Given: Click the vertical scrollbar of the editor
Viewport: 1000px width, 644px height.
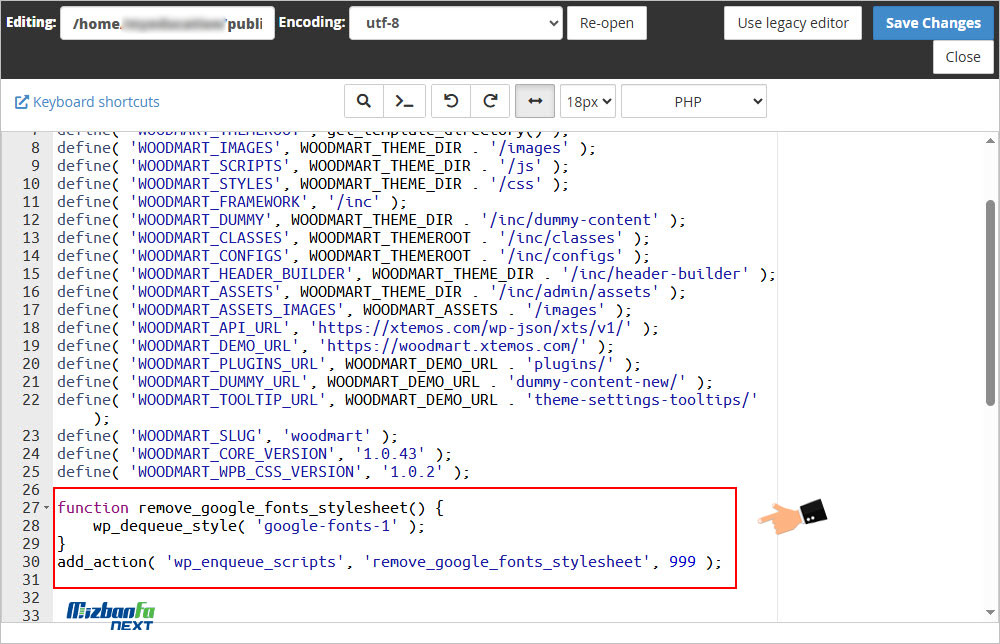Looking at the screenshot, I should (990, 300).
